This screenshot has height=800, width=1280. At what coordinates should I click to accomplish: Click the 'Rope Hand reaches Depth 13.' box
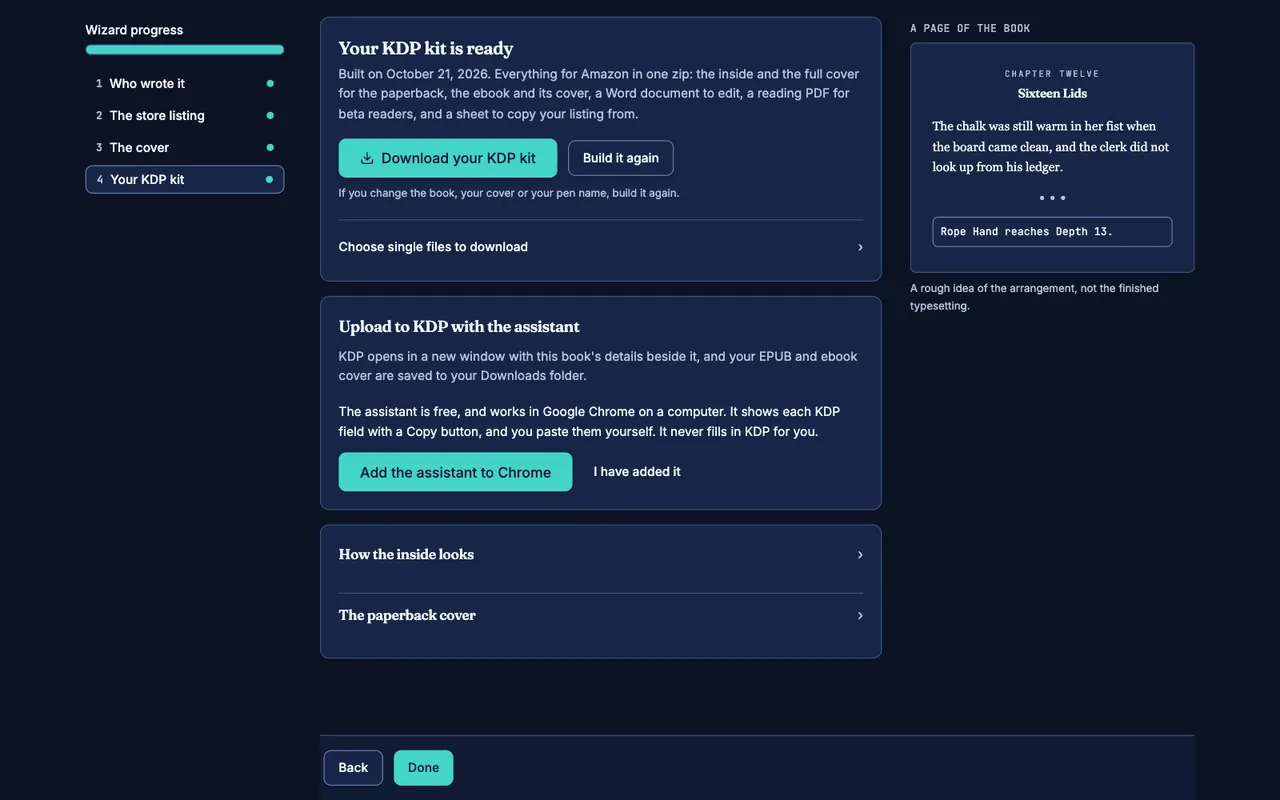tap(1052, 232)
